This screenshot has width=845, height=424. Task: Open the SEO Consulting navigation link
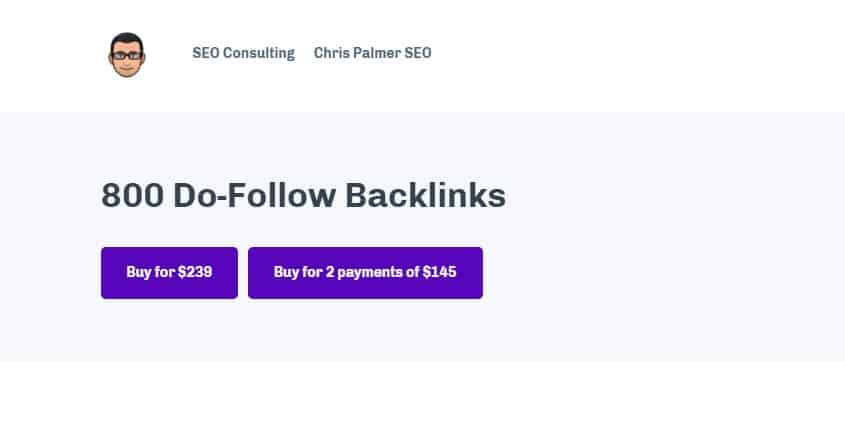coord(244,53)
